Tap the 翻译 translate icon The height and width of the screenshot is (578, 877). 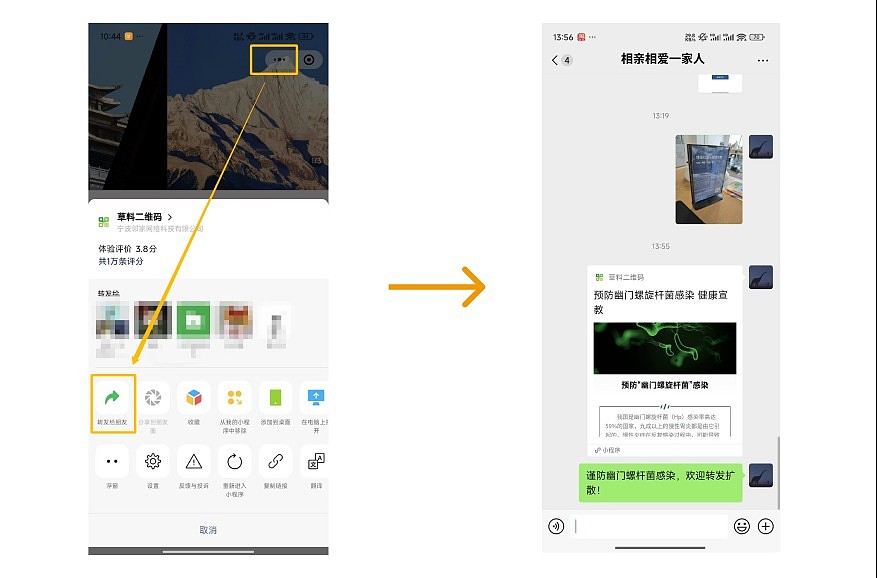316,461
